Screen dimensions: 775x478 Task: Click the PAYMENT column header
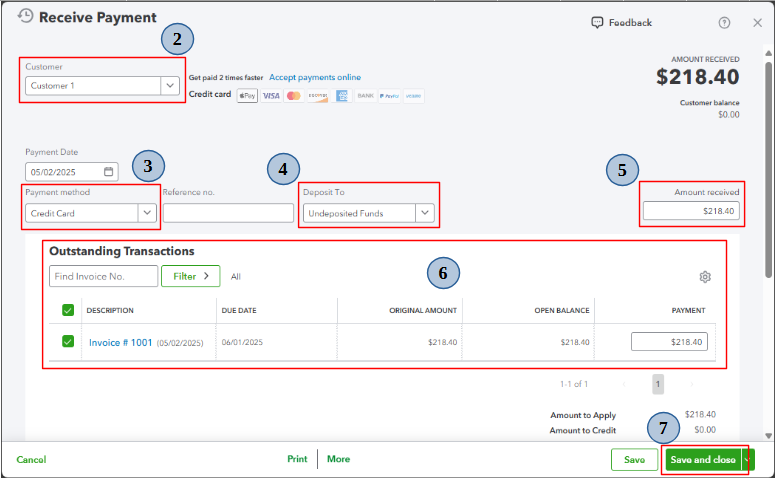pyautogui.click(x=688, y=310)
